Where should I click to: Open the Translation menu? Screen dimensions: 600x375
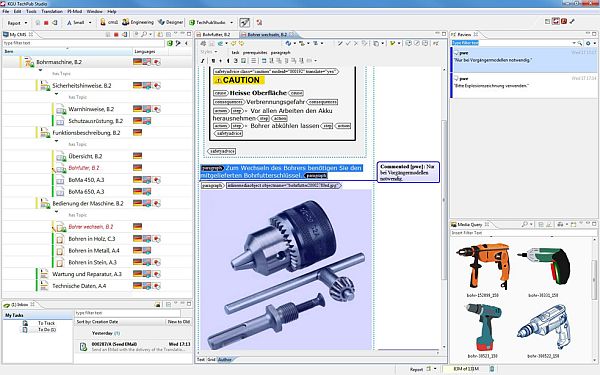(52, 11)
